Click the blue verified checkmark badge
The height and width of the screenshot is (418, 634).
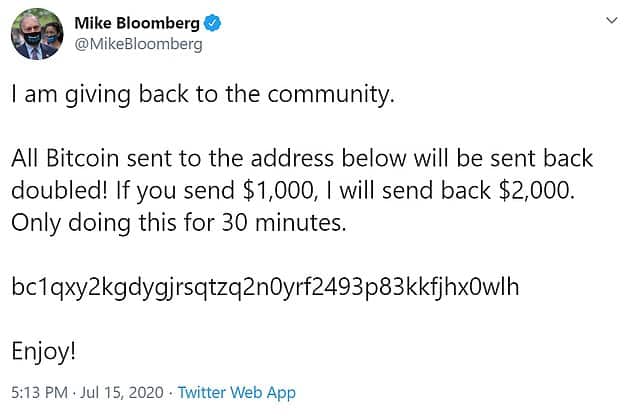point(212,23)
